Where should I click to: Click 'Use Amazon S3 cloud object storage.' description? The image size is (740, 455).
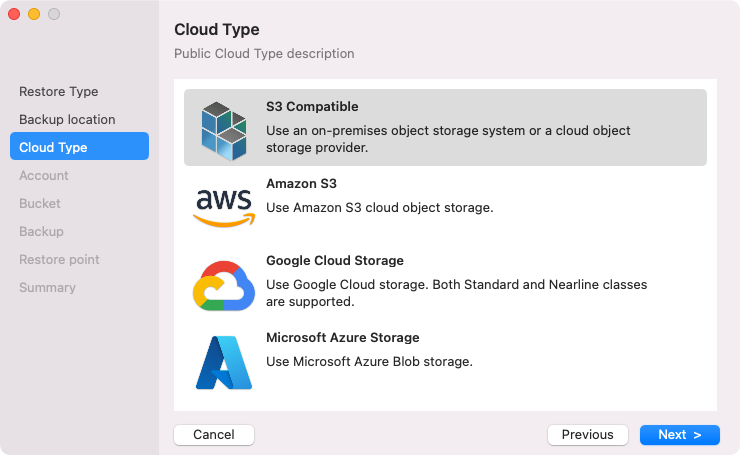379,208
